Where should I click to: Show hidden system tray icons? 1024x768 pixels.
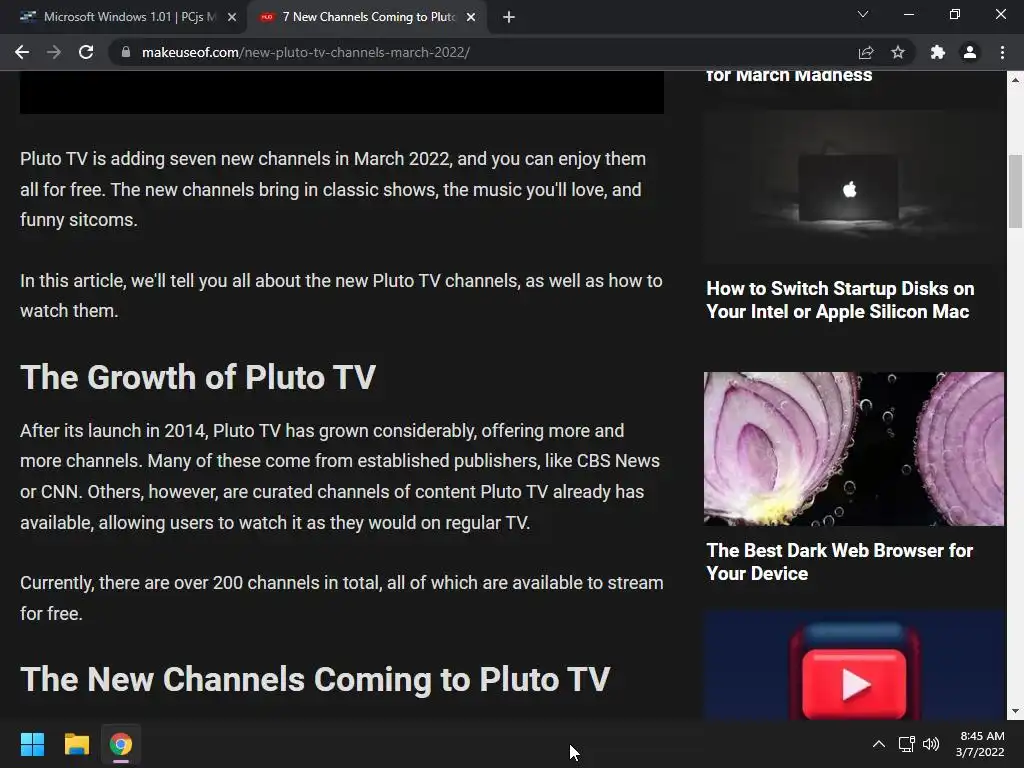(x=879, y=744)
